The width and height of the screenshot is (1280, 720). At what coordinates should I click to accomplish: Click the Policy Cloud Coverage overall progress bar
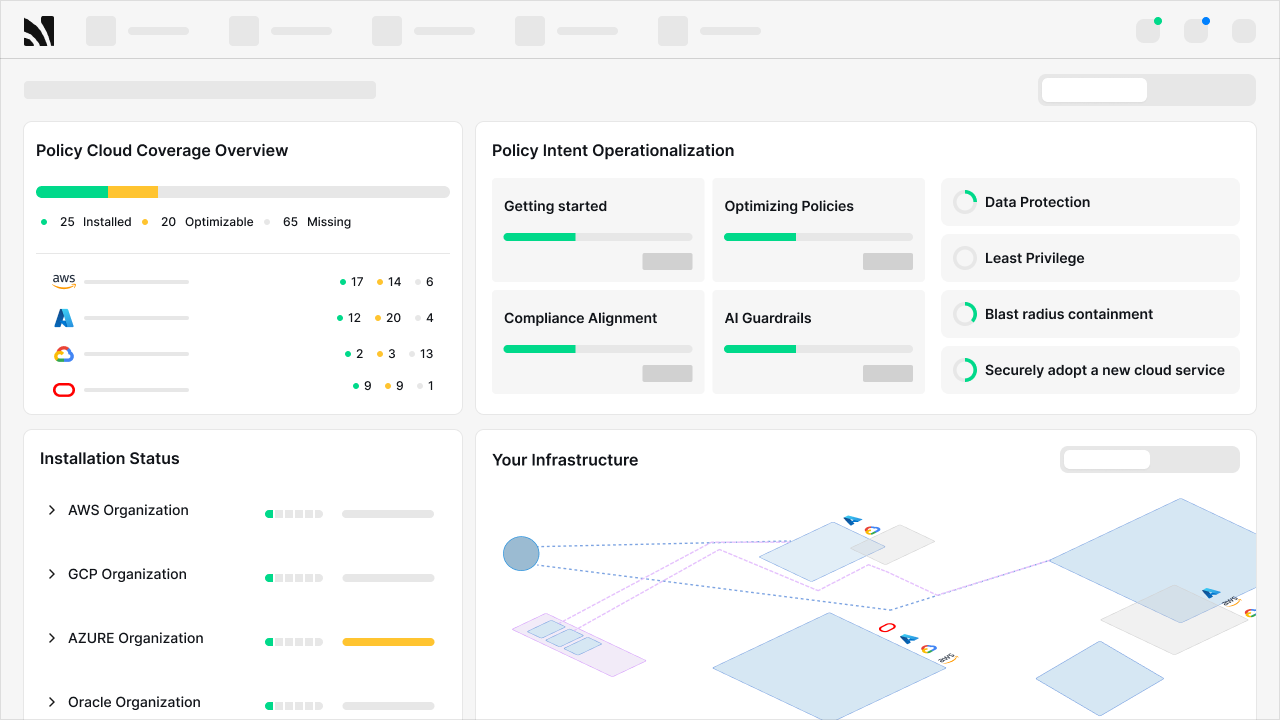point(243,192)
